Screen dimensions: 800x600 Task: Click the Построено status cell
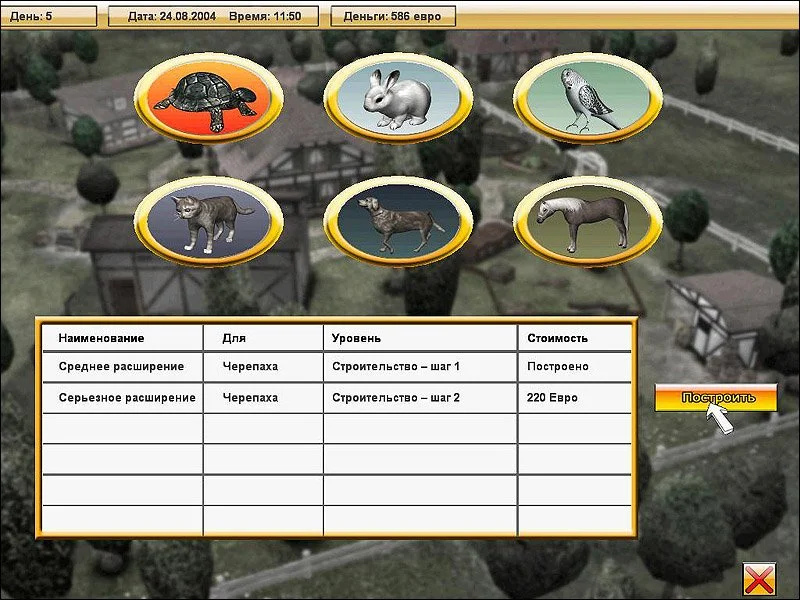point(558,367)
